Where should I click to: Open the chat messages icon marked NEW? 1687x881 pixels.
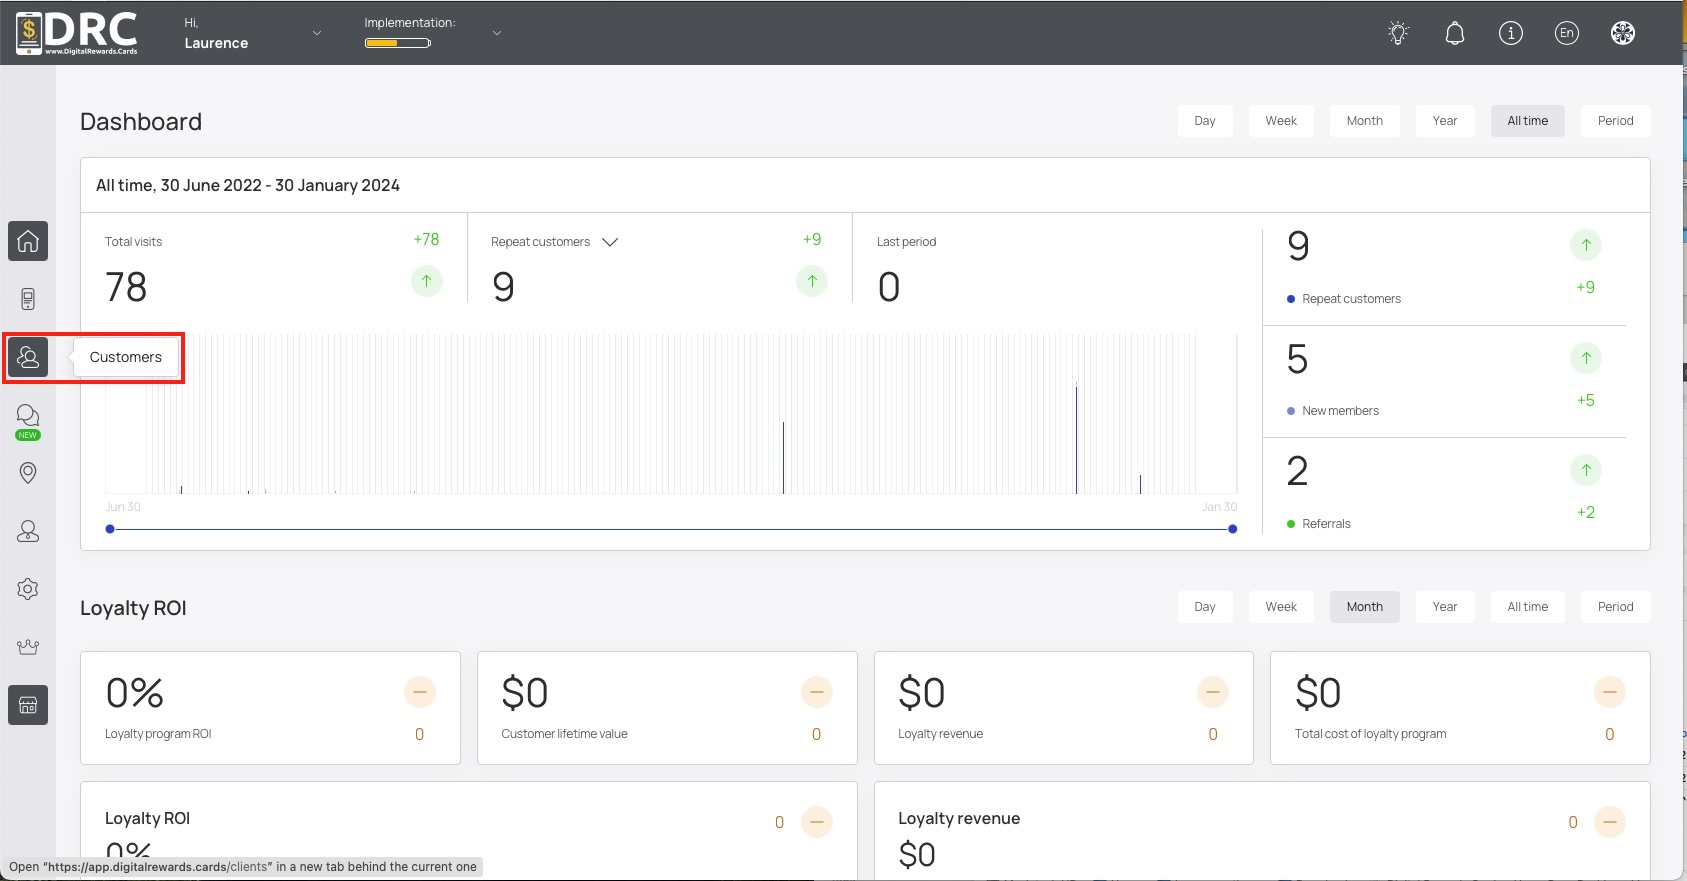[x=28, y=416]
